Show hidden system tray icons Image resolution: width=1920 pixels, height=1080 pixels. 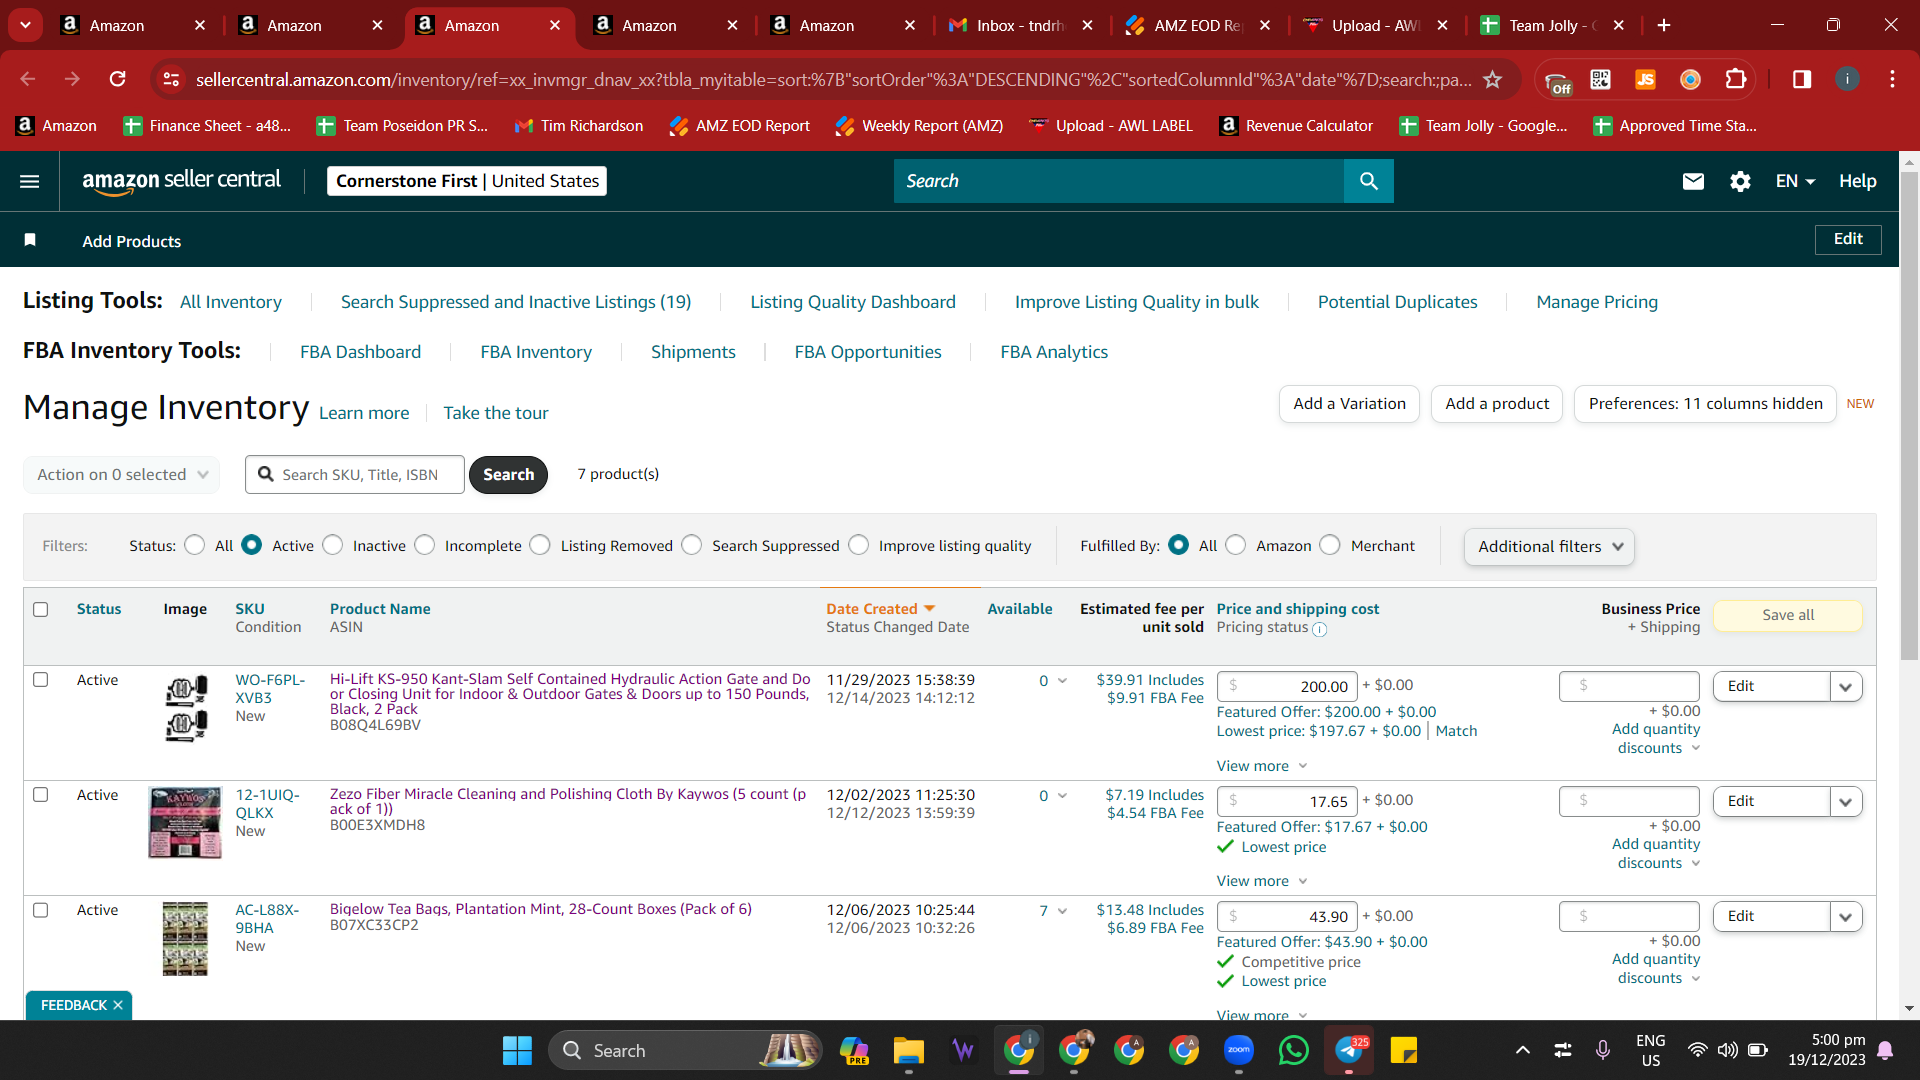pos(1522,1050)
